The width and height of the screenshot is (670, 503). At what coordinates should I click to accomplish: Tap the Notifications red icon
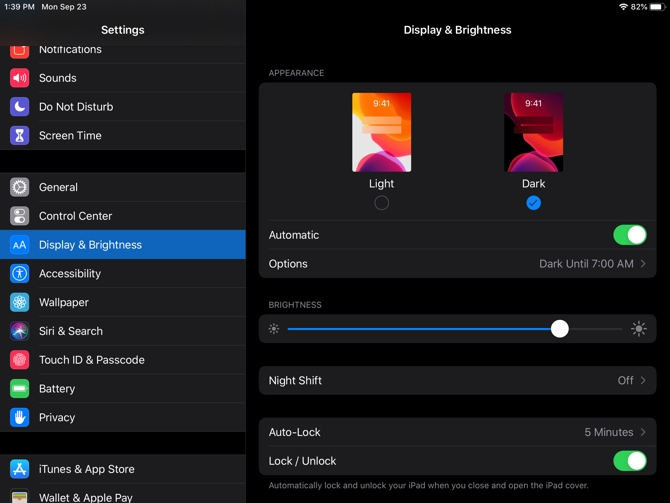pos(20,51)
